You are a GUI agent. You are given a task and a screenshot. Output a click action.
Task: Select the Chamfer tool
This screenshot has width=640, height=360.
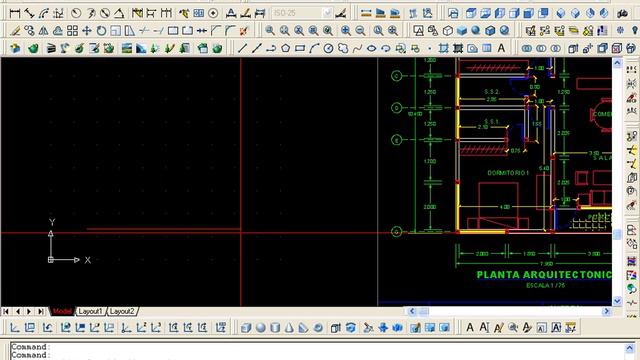click(216, 31)
